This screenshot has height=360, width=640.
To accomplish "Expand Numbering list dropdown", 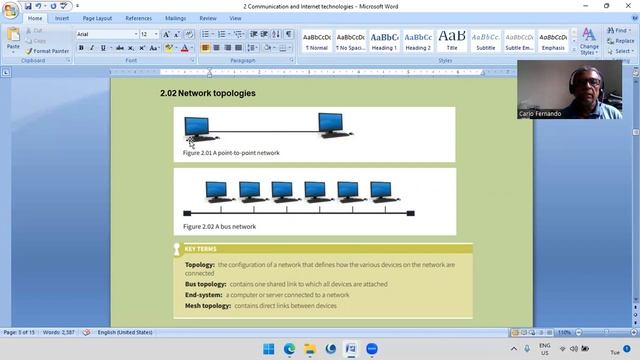I will [x=229, y=34].
